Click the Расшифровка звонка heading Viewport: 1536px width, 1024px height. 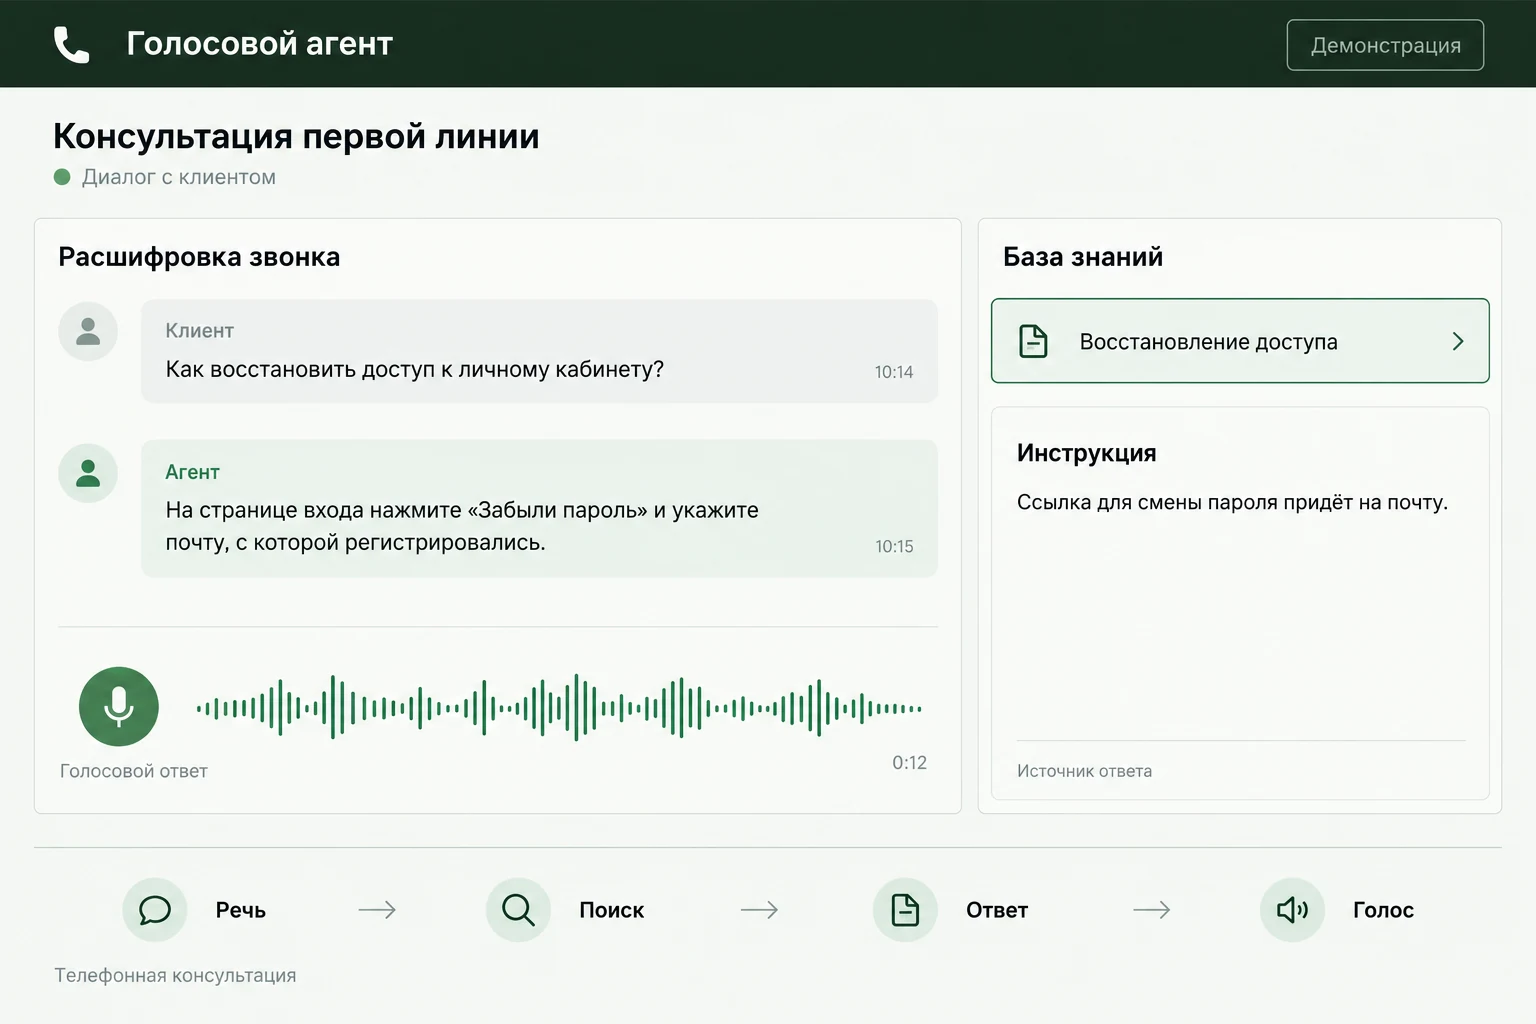(199, 257)
